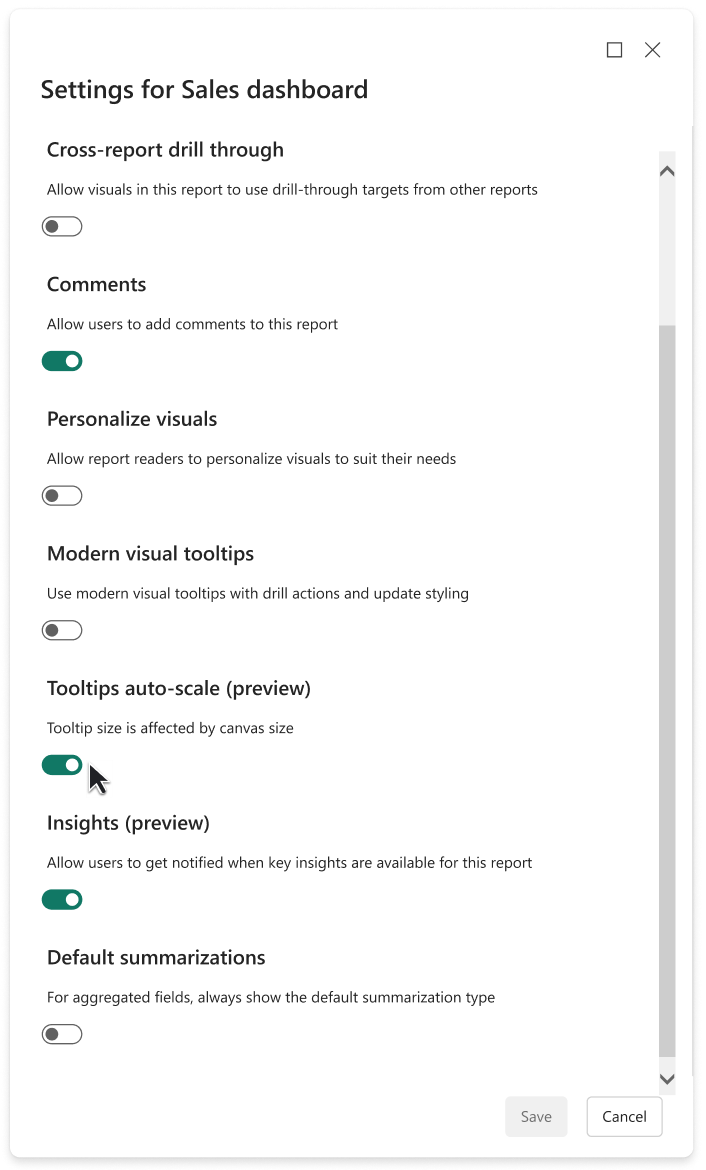Select the Settings for Sales dashboard title

(204, 90)
